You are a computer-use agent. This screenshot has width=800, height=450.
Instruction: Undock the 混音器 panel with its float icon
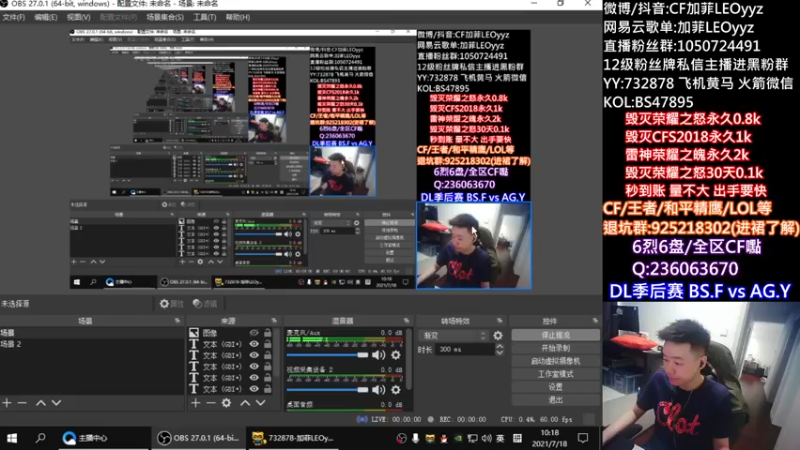pos(407,320)
